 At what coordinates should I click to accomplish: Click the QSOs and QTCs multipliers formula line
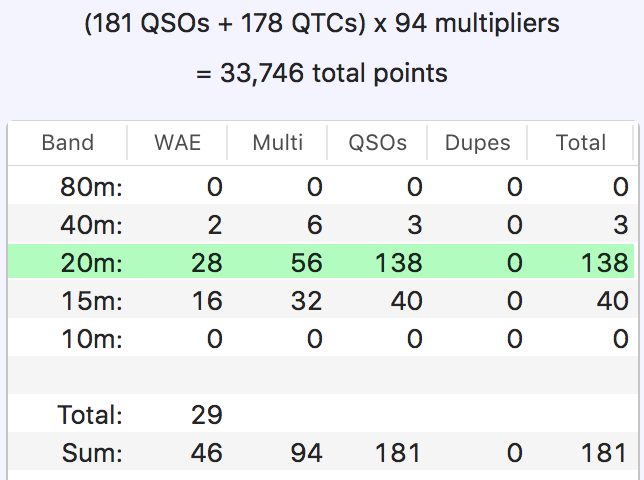pos(322,23)
